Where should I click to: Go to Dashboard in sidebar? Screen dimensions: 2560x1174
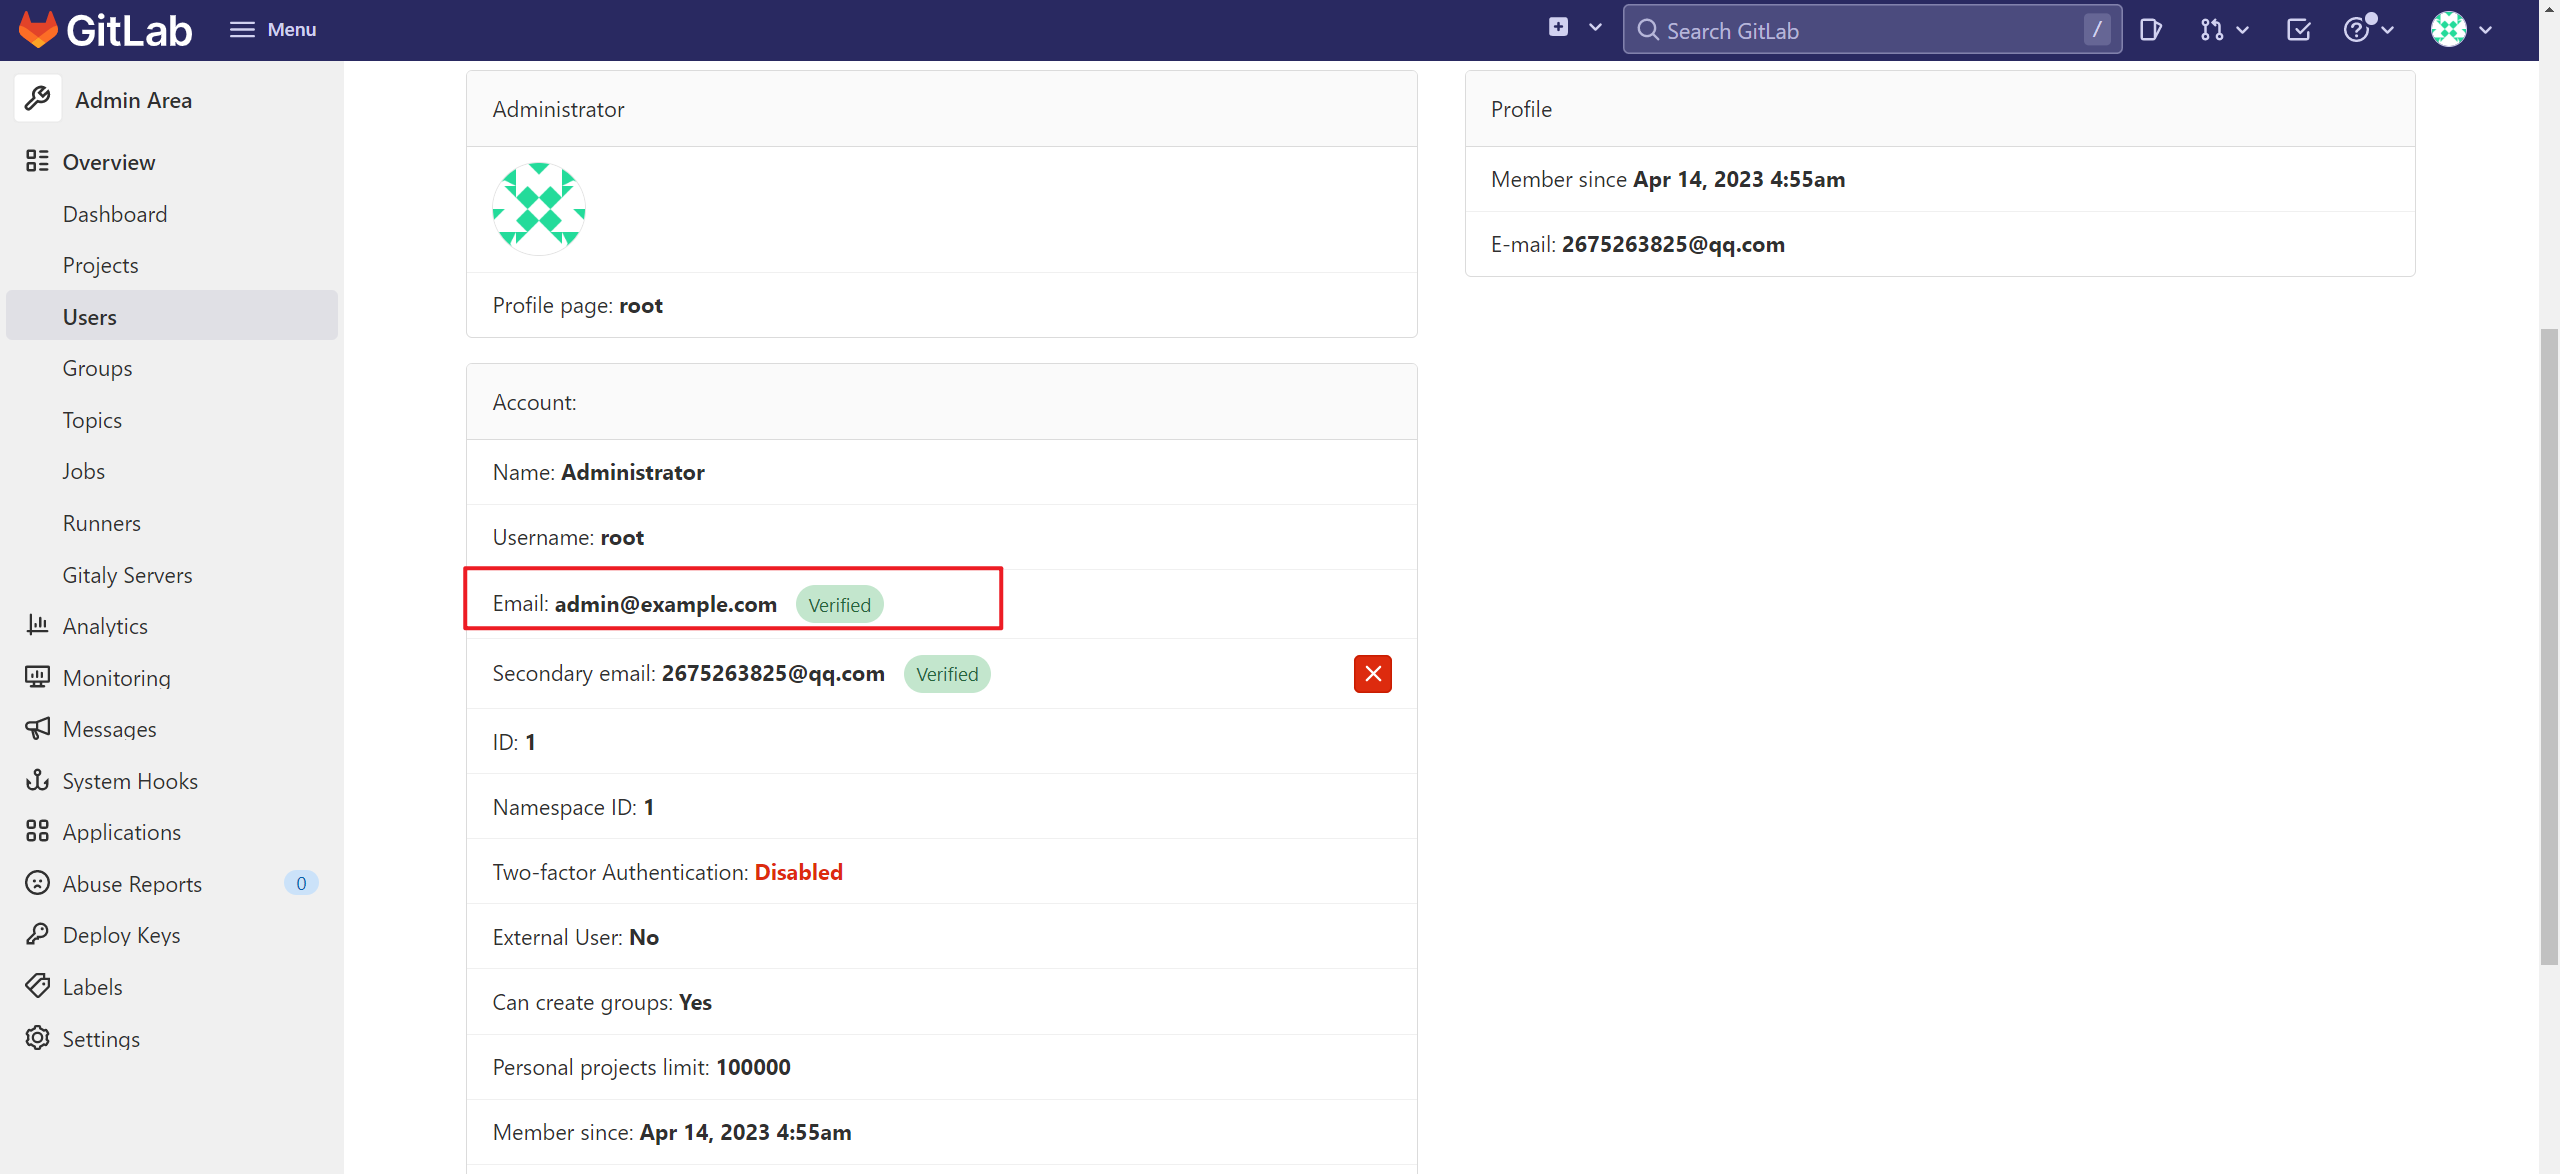click(115, 214)
